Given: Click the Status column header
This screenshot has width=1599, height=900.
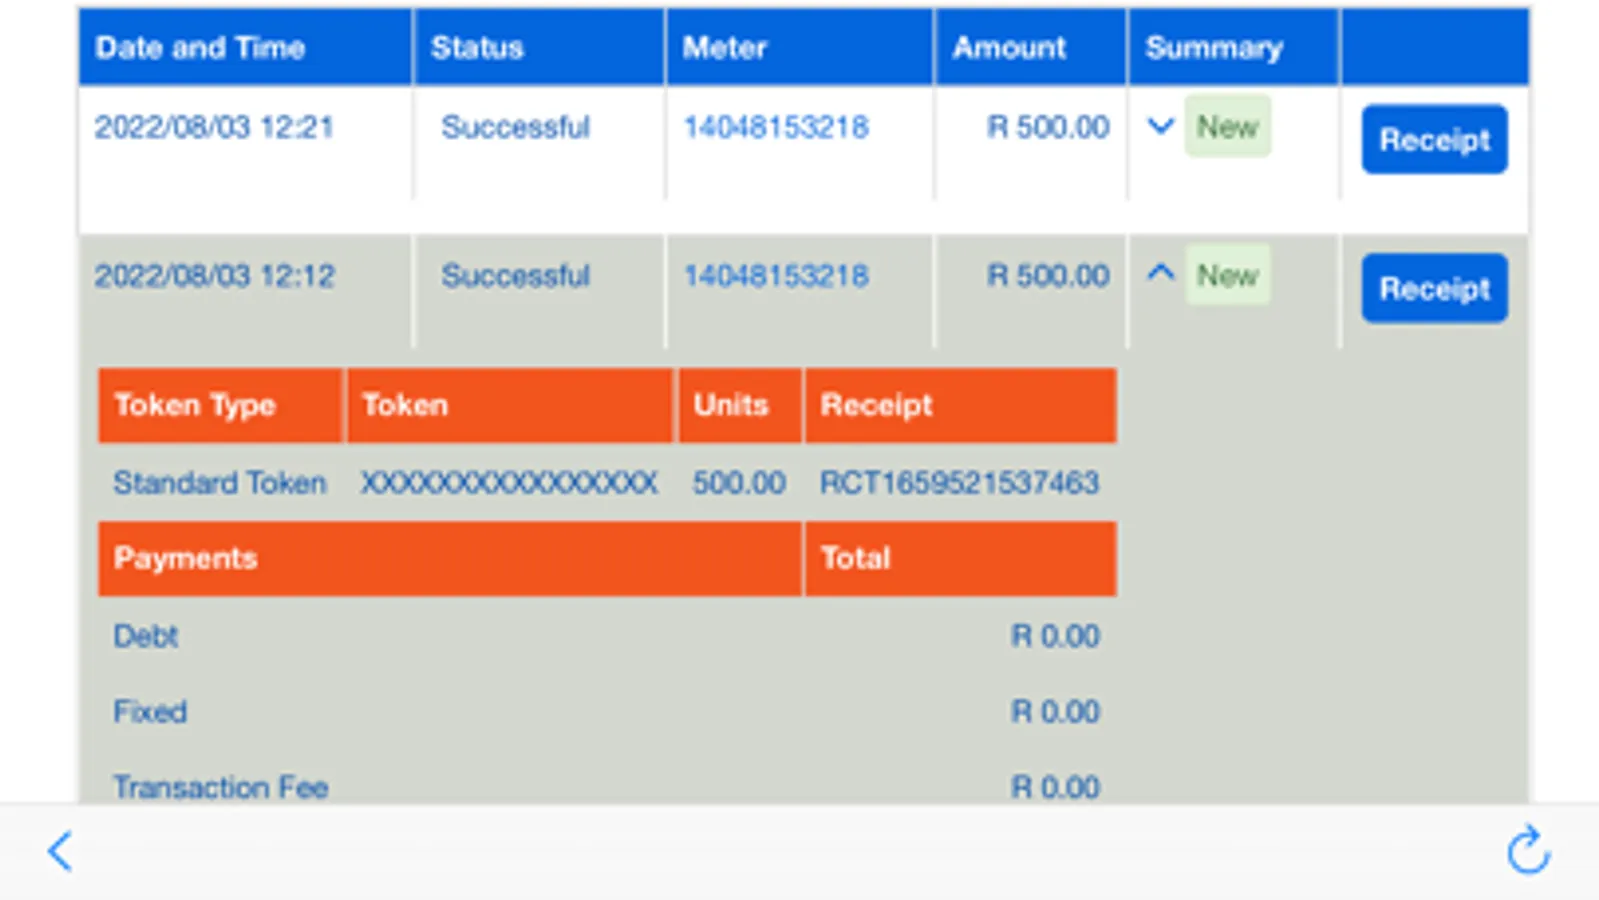Looking at the screenshot, I should pos(477,48).
